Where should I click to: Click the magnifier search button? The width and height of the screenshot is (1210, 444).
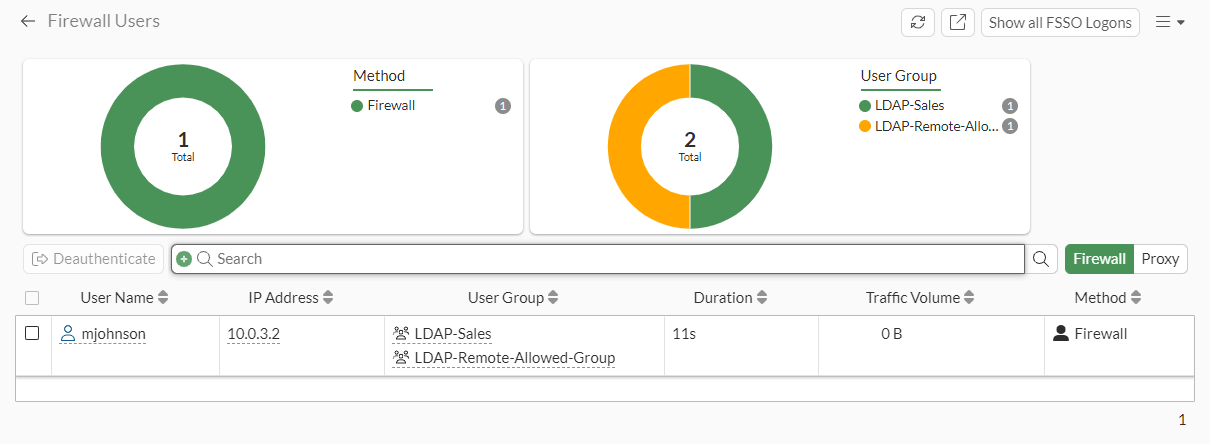click(x=1041, y=259)
